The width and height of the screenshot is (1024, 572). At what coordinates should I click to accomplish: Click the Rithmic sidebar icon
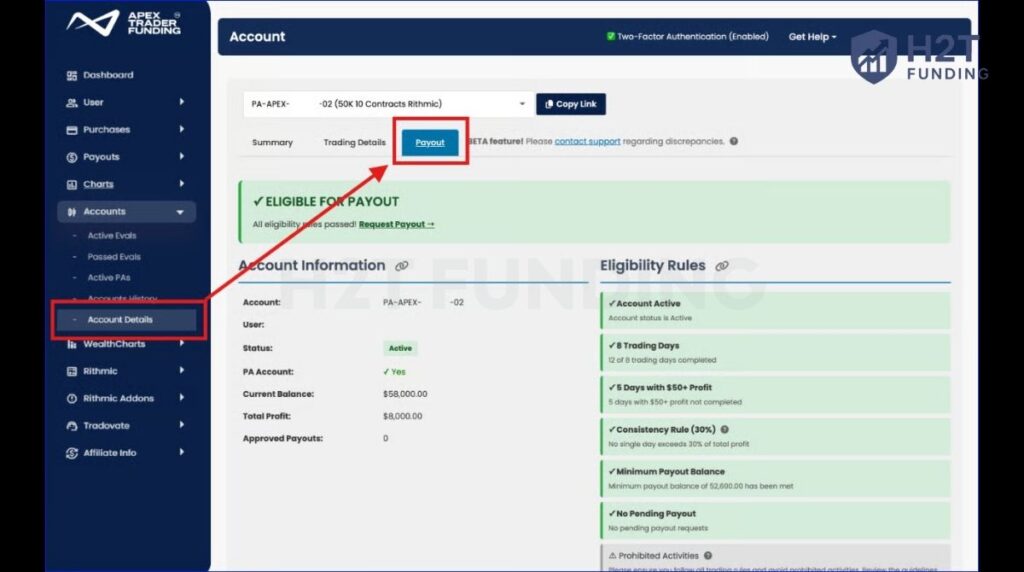click(72, 372)
